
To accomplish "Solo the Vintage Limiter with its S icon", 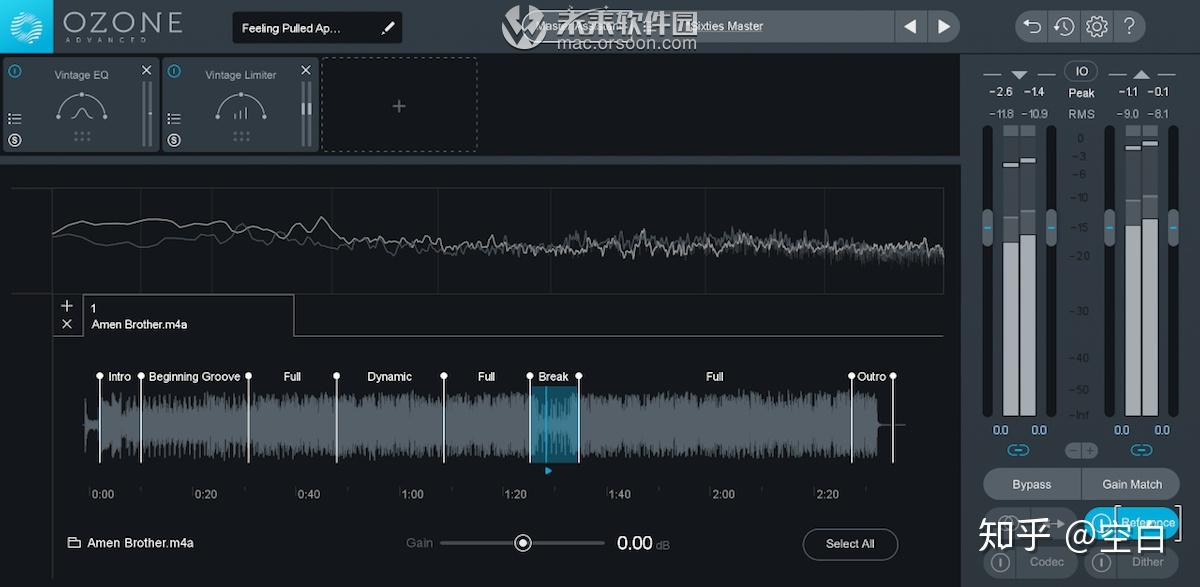I will click(174, 140).
